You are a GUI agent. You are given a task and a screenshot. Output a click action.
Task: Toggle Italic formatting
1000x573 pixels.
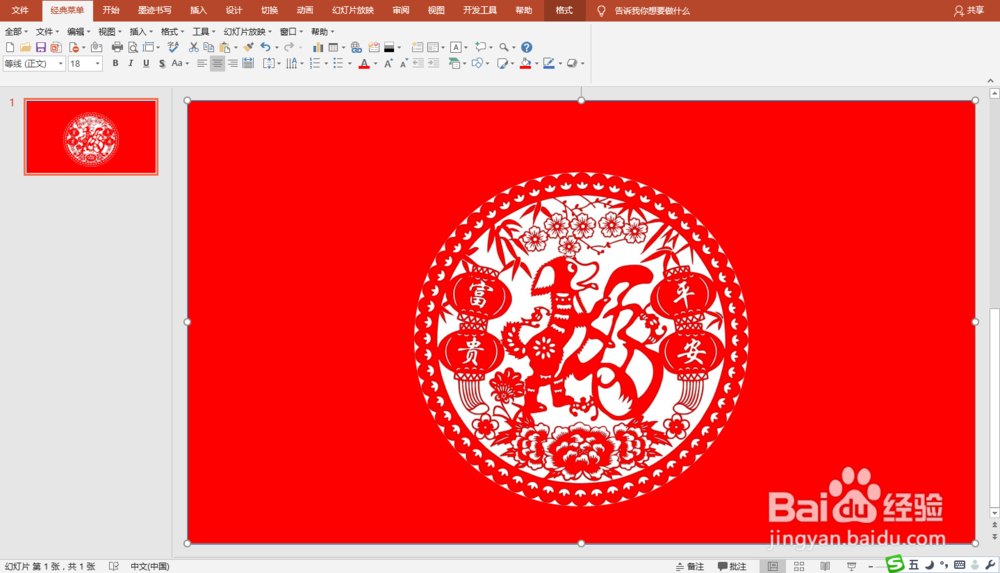click(131, 63)
